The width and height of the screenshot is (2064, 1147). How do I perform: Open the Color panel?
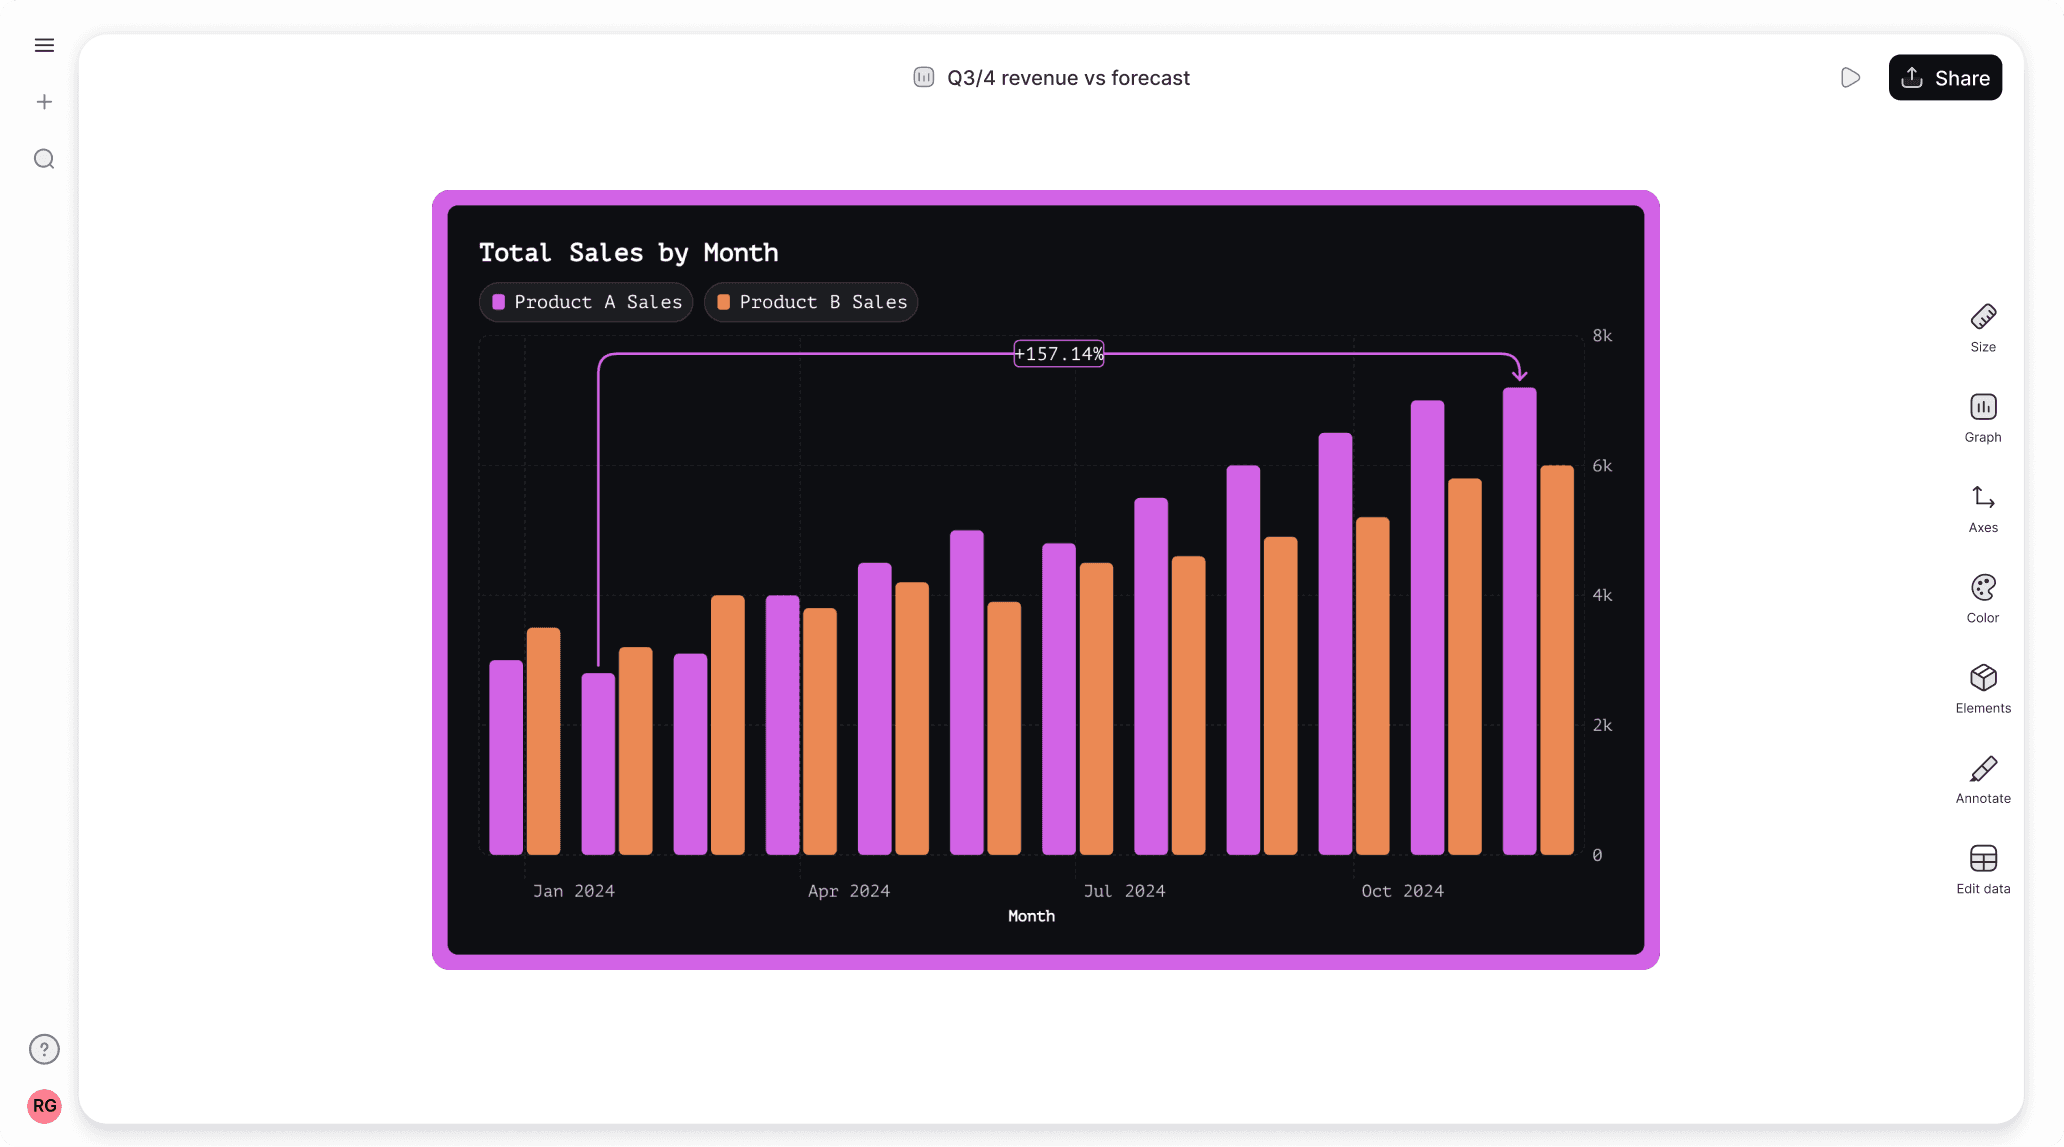tap(1983, 597)
